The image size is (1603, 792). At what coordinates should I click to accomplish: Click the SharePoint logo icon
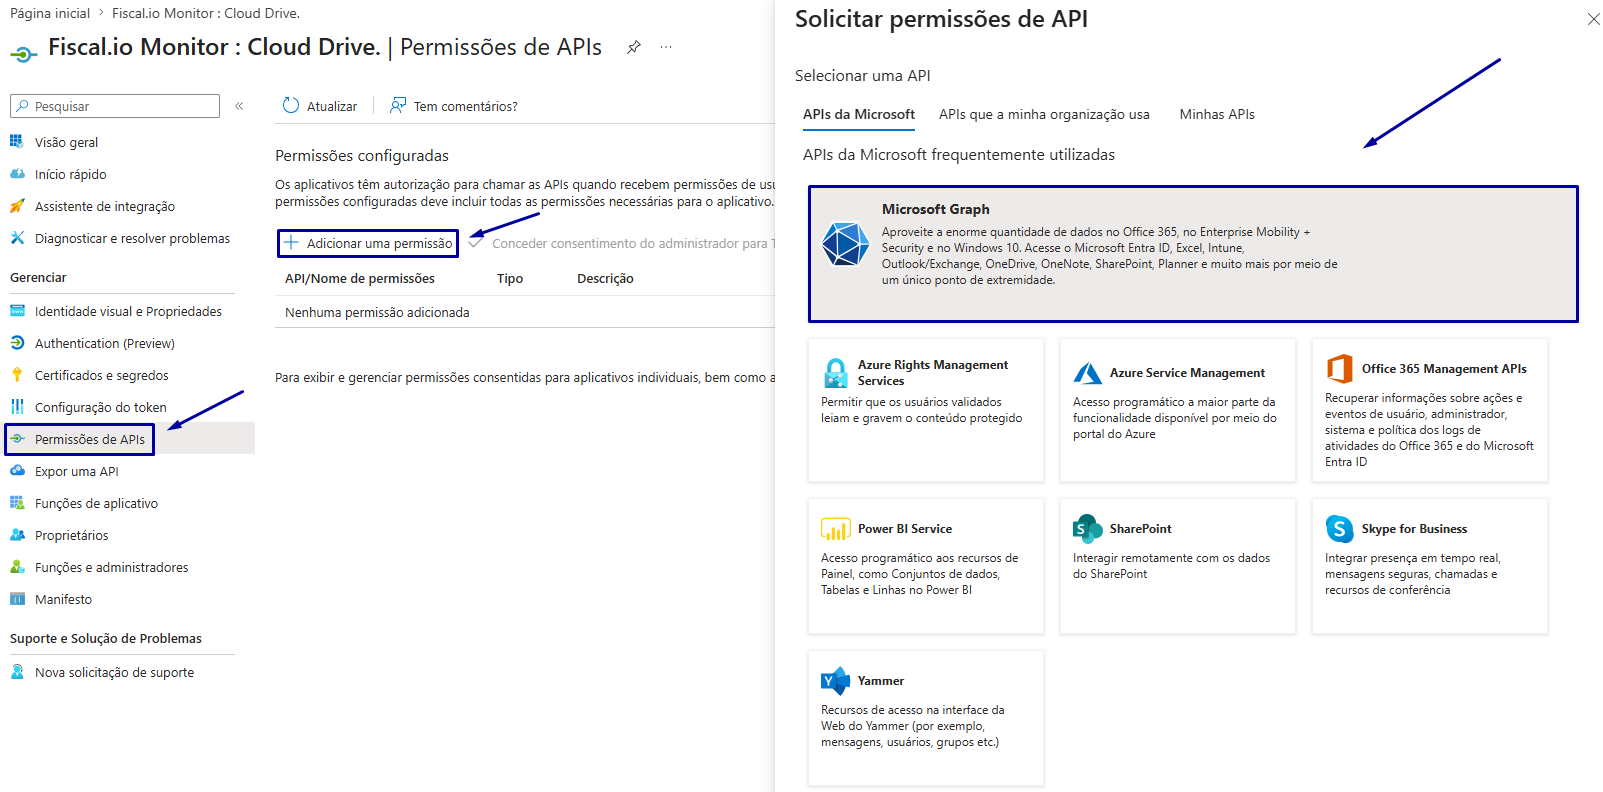click(1087, 529)
